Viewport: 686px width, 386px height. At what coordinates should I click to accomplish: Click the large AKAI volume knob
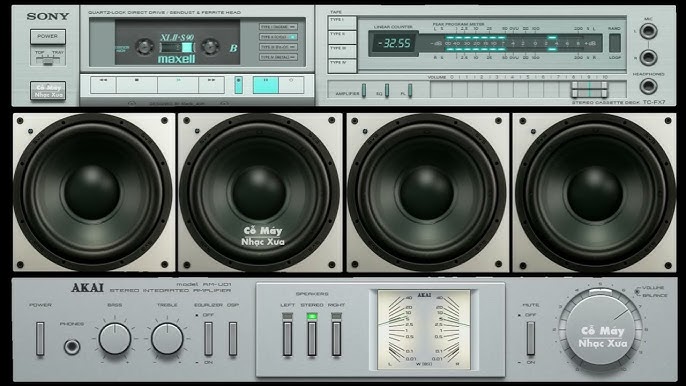click(x=601, y=330)
